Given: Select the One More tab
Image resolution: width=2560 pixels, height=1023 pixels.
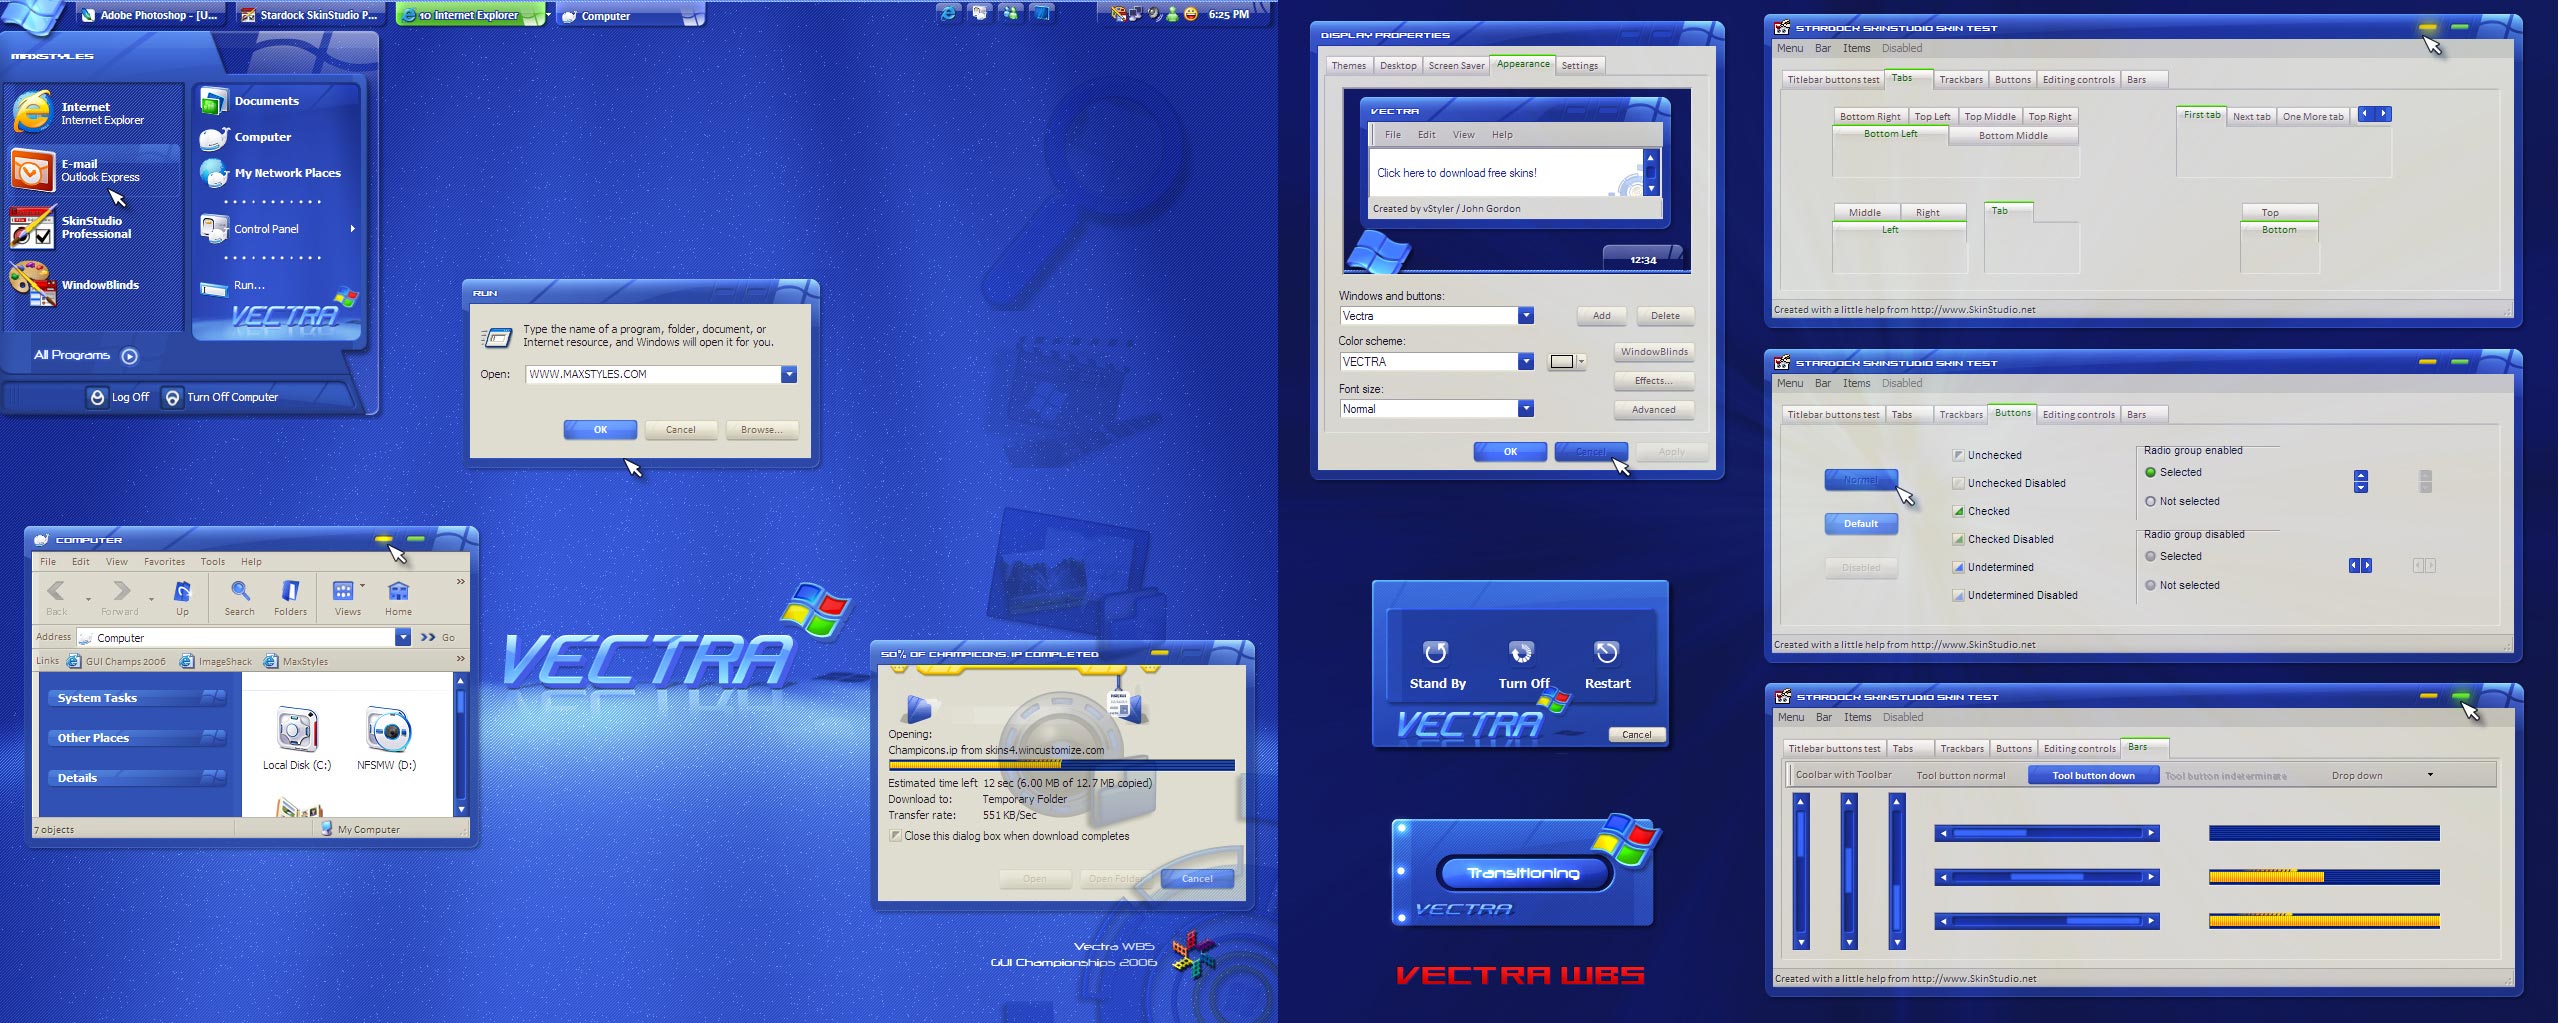Looking at the screenshot, I should click(2313, 116).
